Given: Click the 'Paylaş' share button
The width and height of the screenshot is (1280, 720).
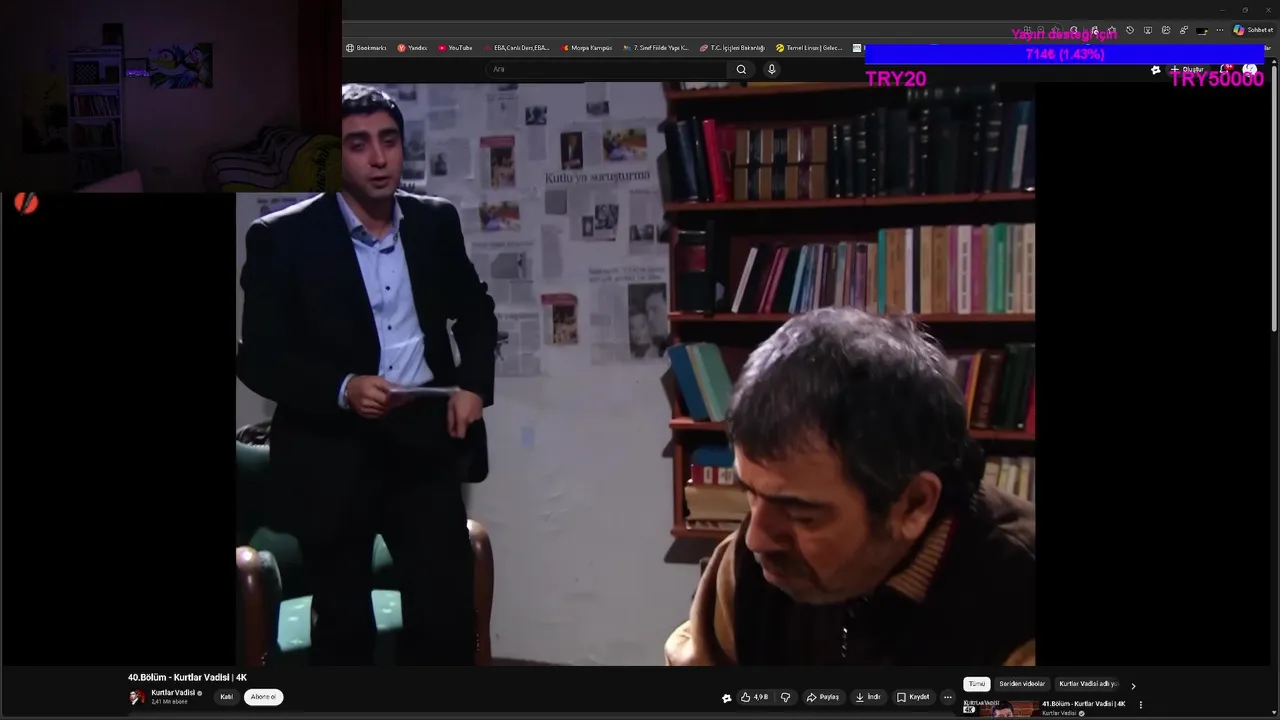Looking at the screenshot, I should click(823, 697).
